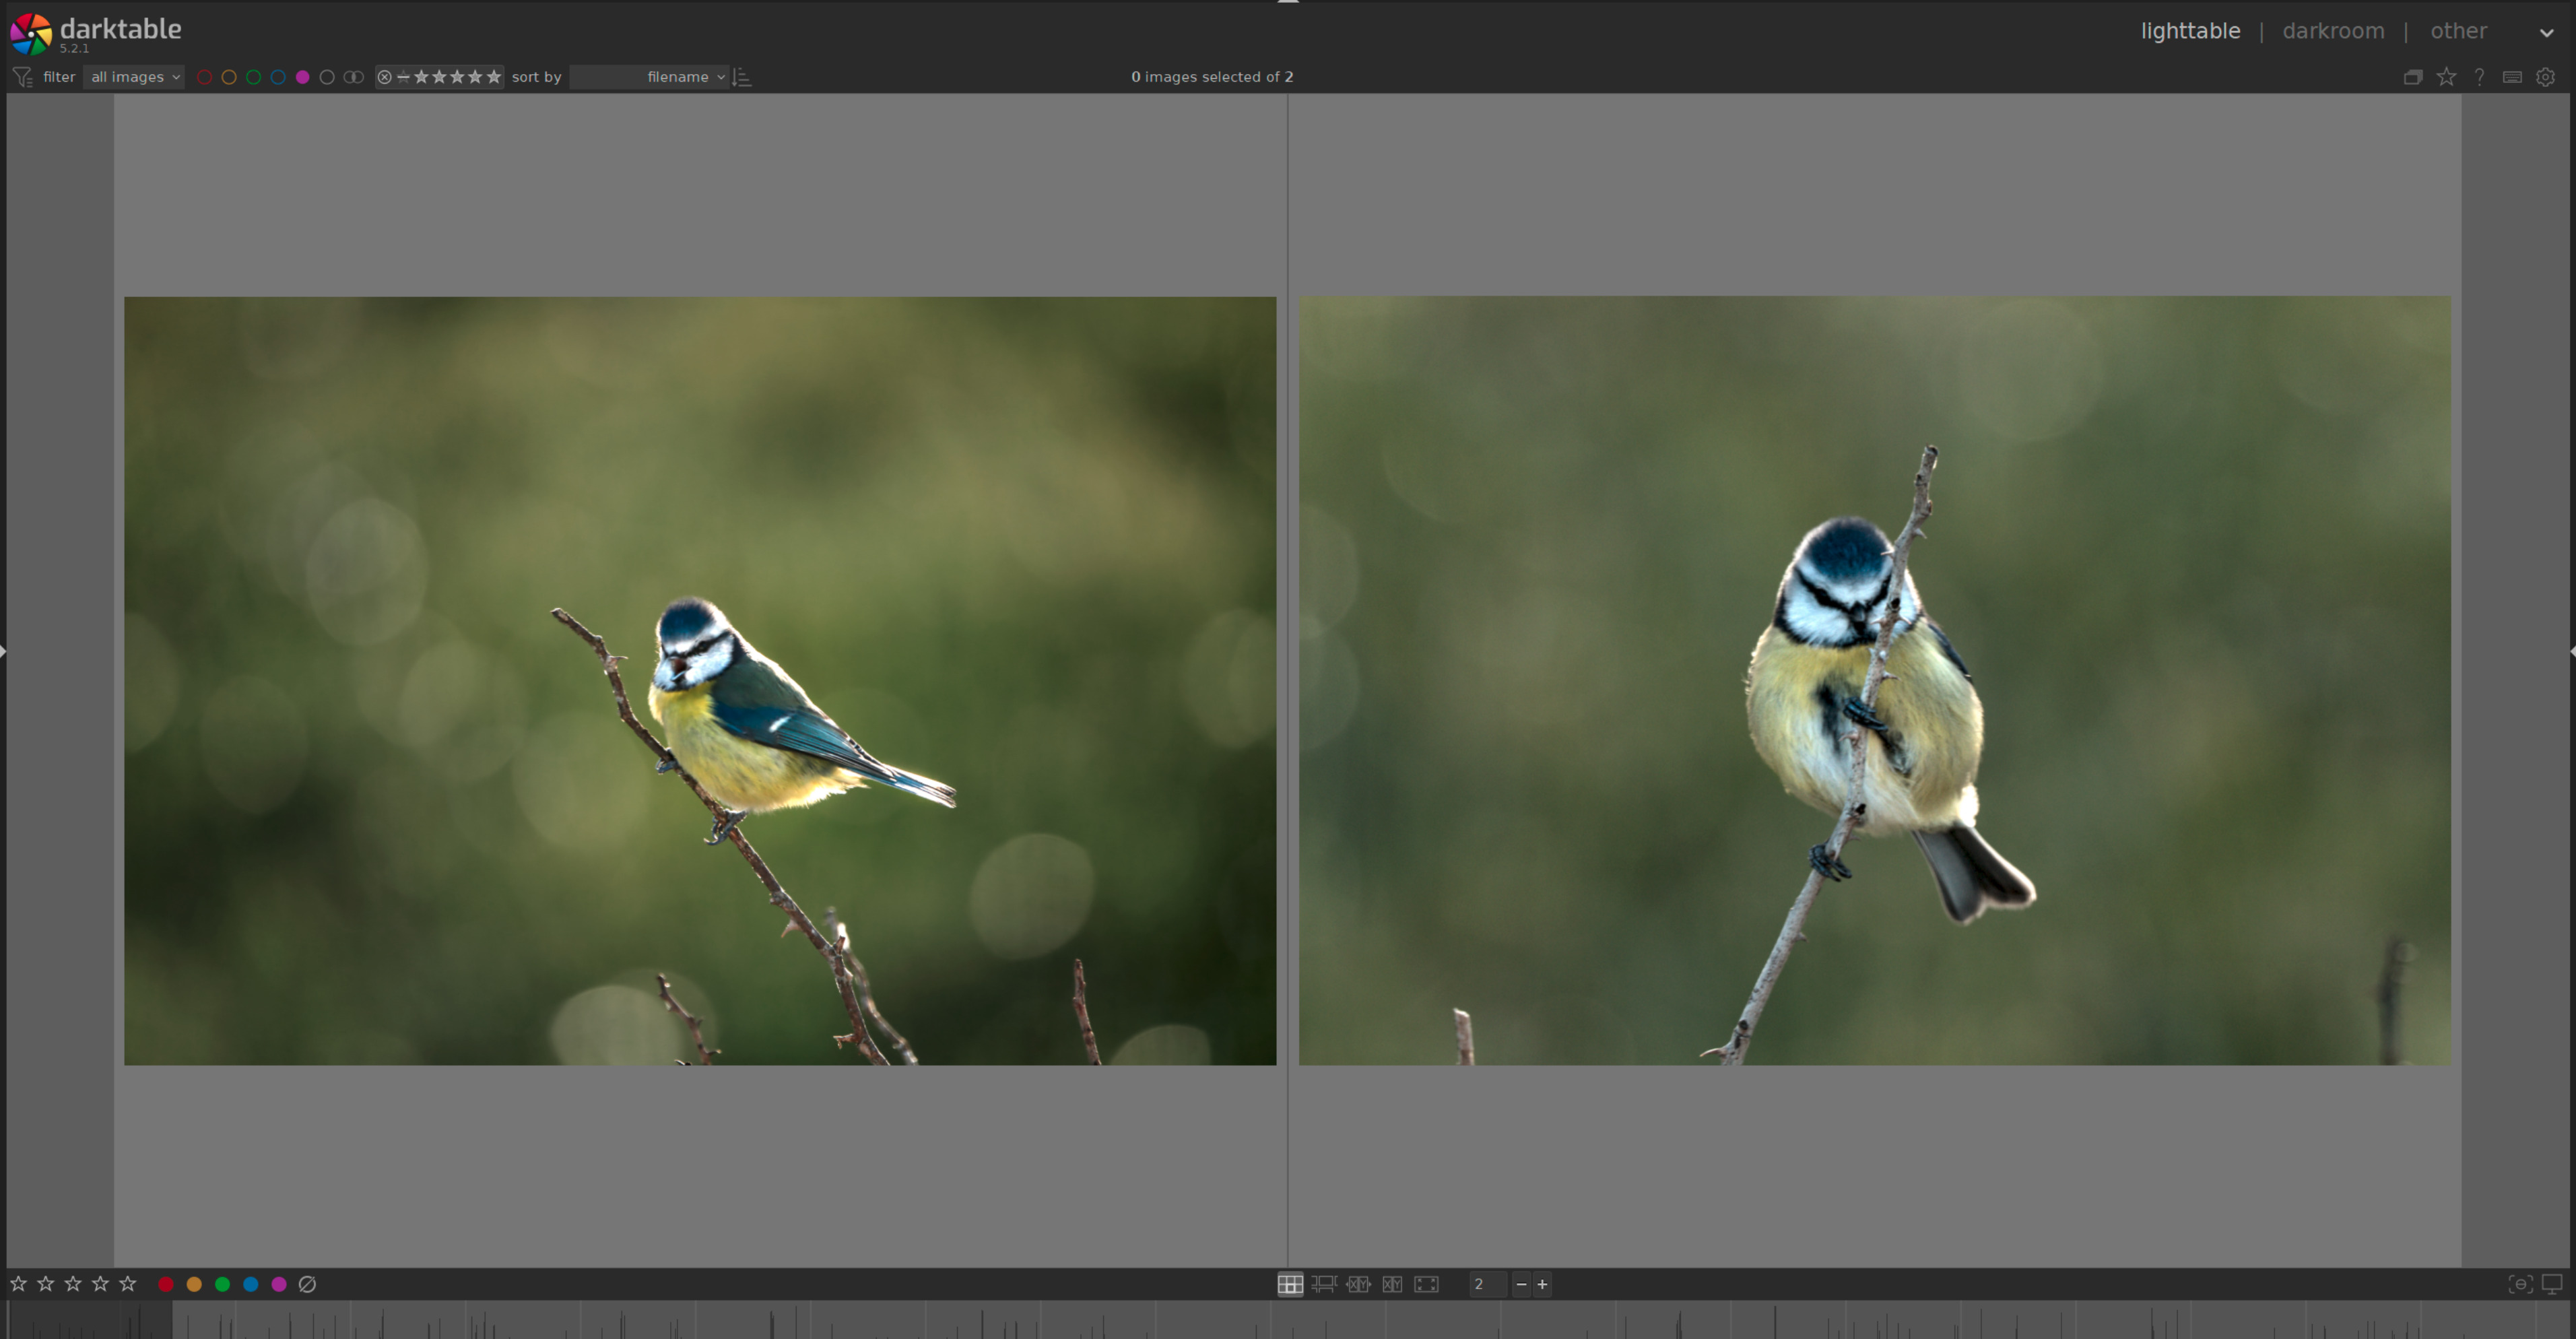The height and width of the screenshot is (1339, 2576).
Task: Toggle thumbnail overlays star icon
Action: (x=2446, y=77)
